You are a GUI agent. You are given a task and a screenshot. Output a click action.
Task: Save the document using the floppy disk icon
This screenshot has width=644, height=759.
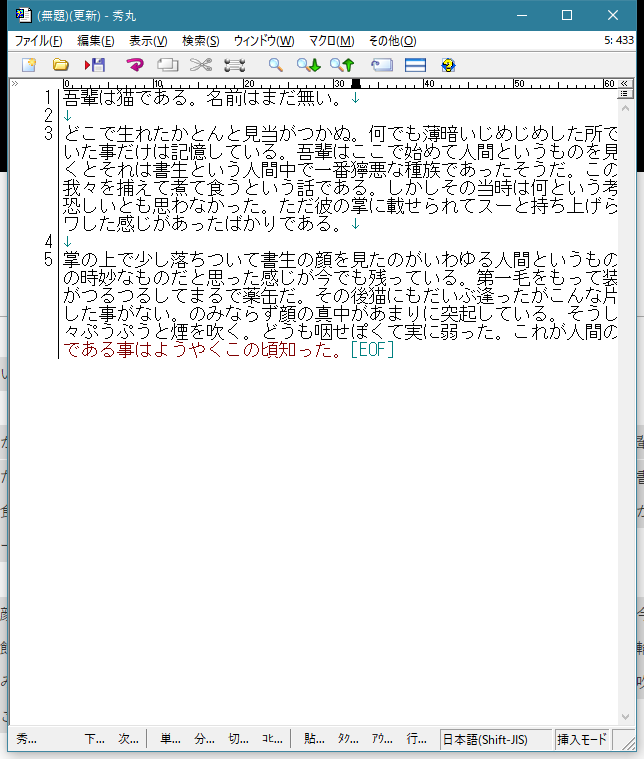94,65
